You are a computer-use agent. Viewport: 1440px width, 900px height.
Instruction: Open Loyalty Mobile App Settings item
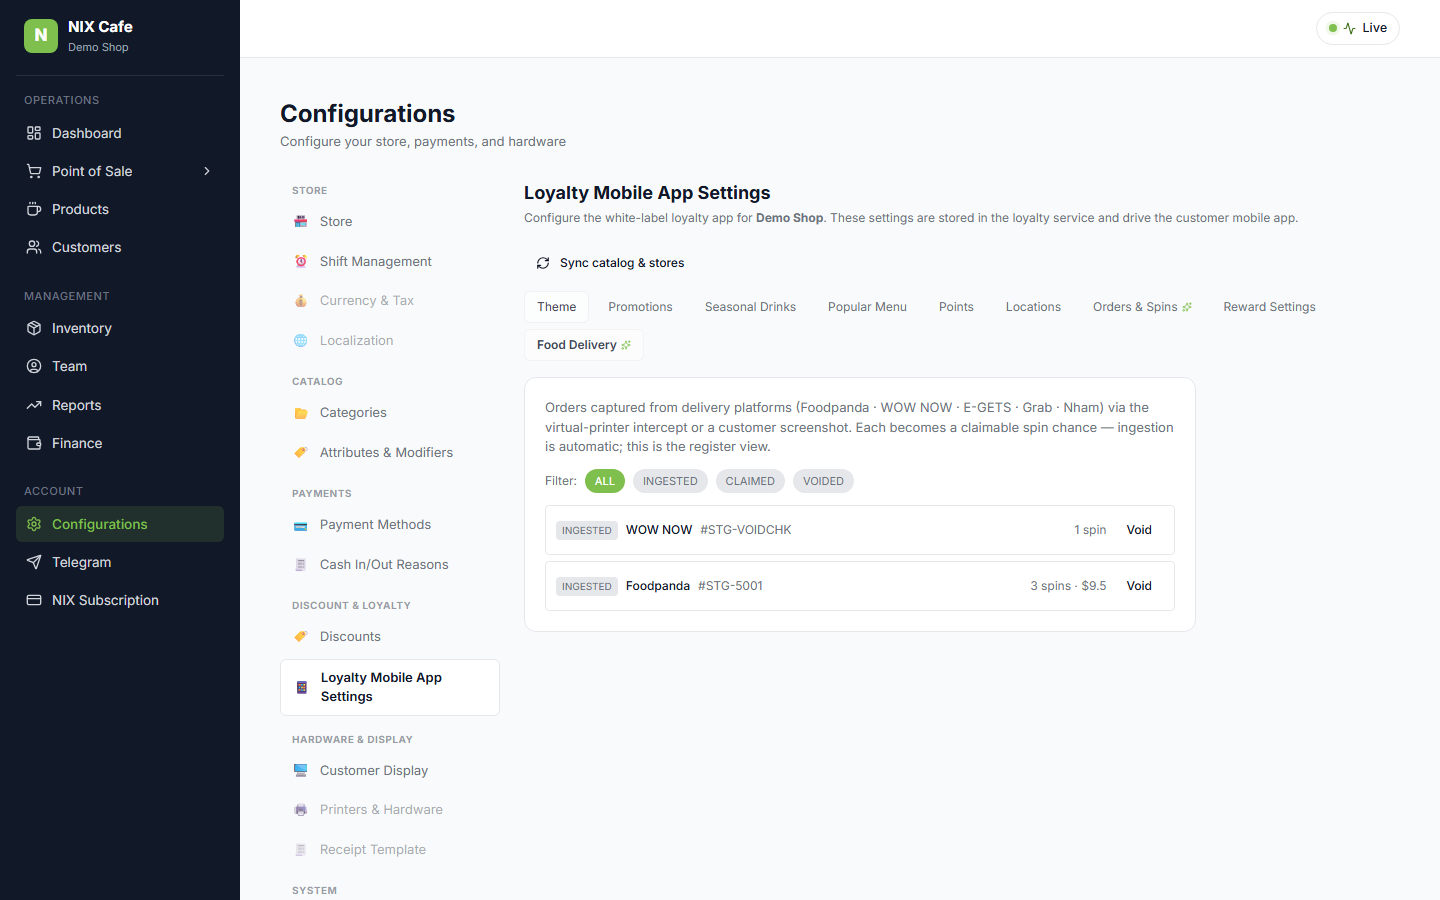click(390, 687)
